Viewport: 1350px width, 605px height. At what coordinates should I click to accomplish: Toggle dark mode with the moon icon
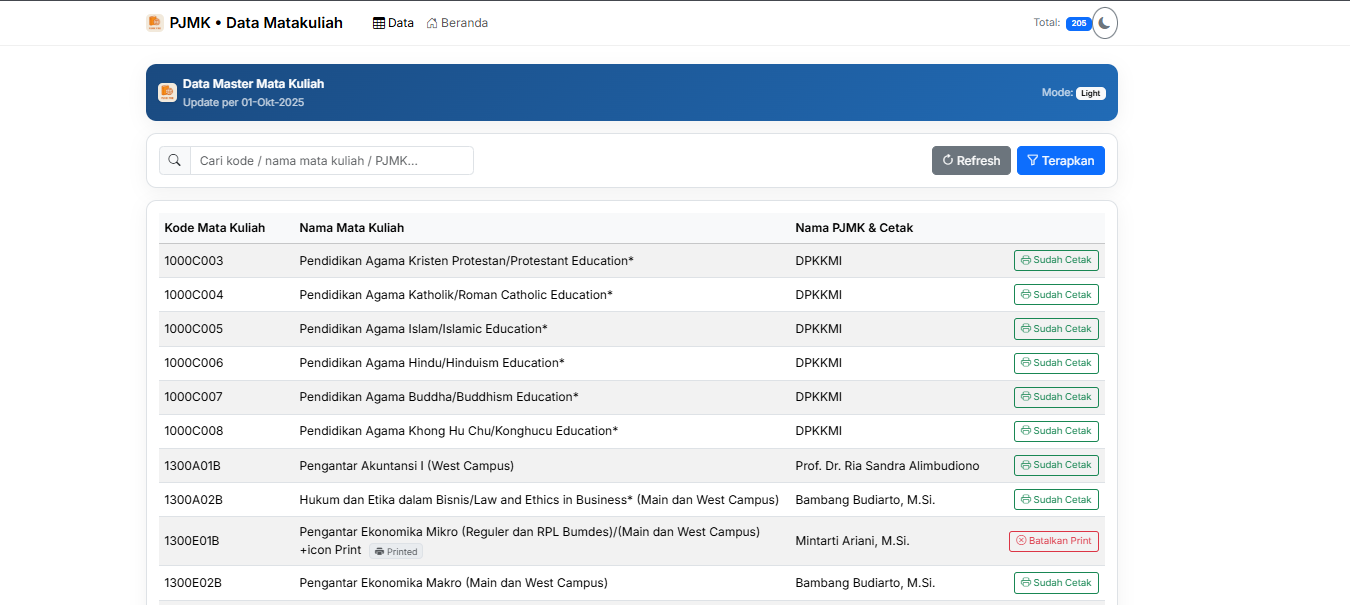(1104, 23)
